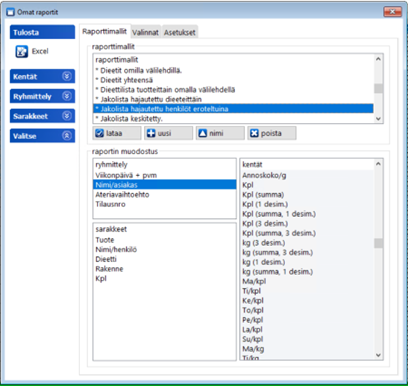Select 'kg (1 desim.)' field

(307, 262)
